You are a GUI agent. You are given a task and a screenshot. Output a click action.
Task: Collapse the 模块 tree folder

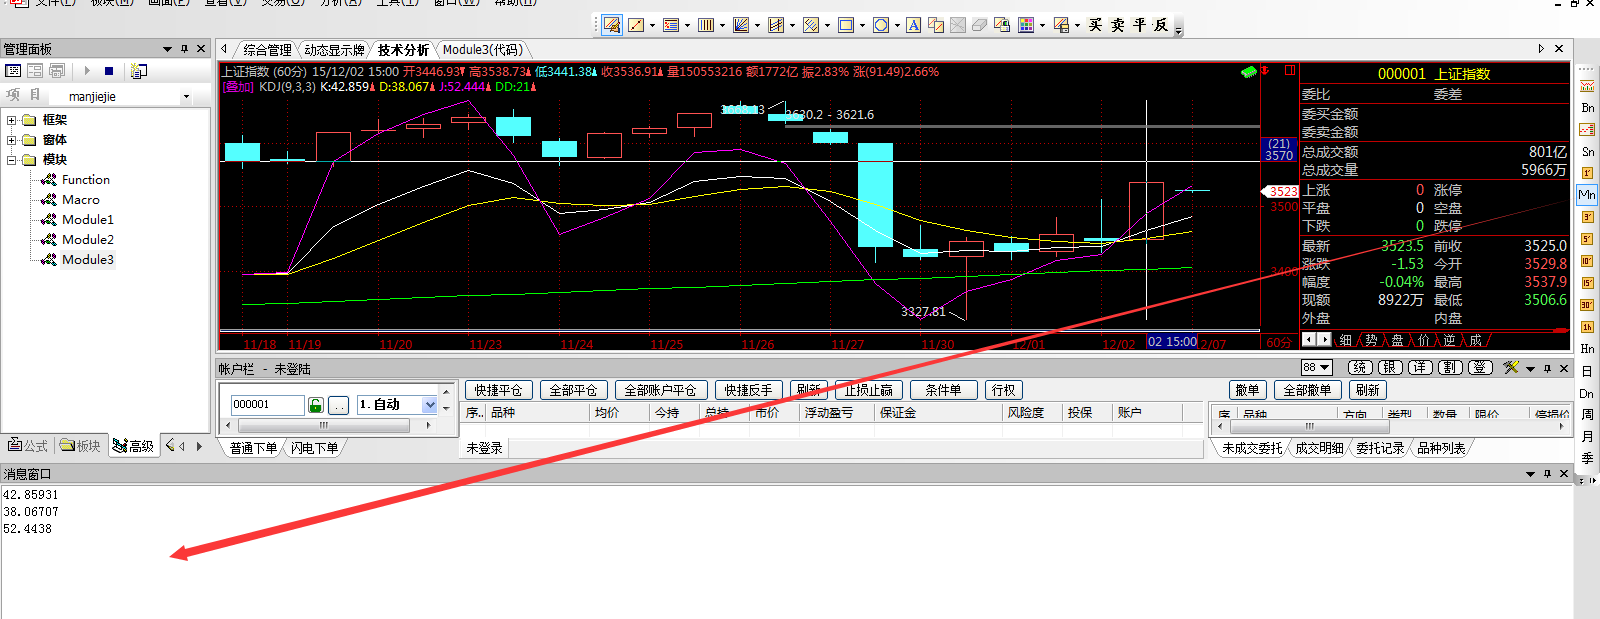(x=12, y=160)
